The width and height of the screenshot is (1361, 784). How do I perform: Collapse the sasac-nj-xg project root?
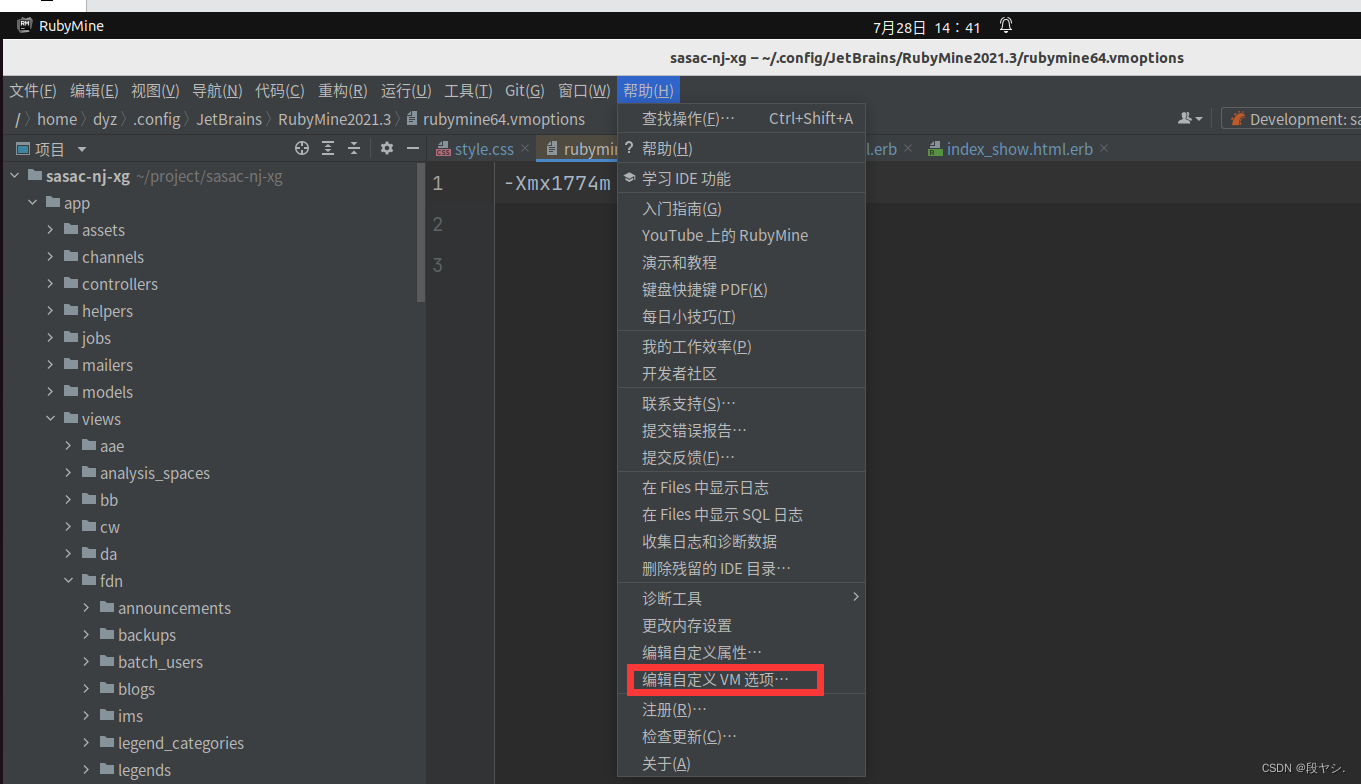coord(14,175)
